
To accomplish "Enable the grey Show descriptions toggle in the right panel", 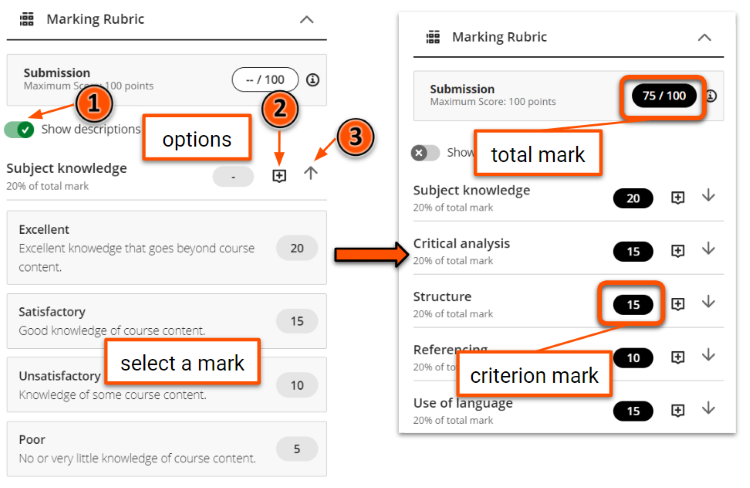I will tap(425, 153).
